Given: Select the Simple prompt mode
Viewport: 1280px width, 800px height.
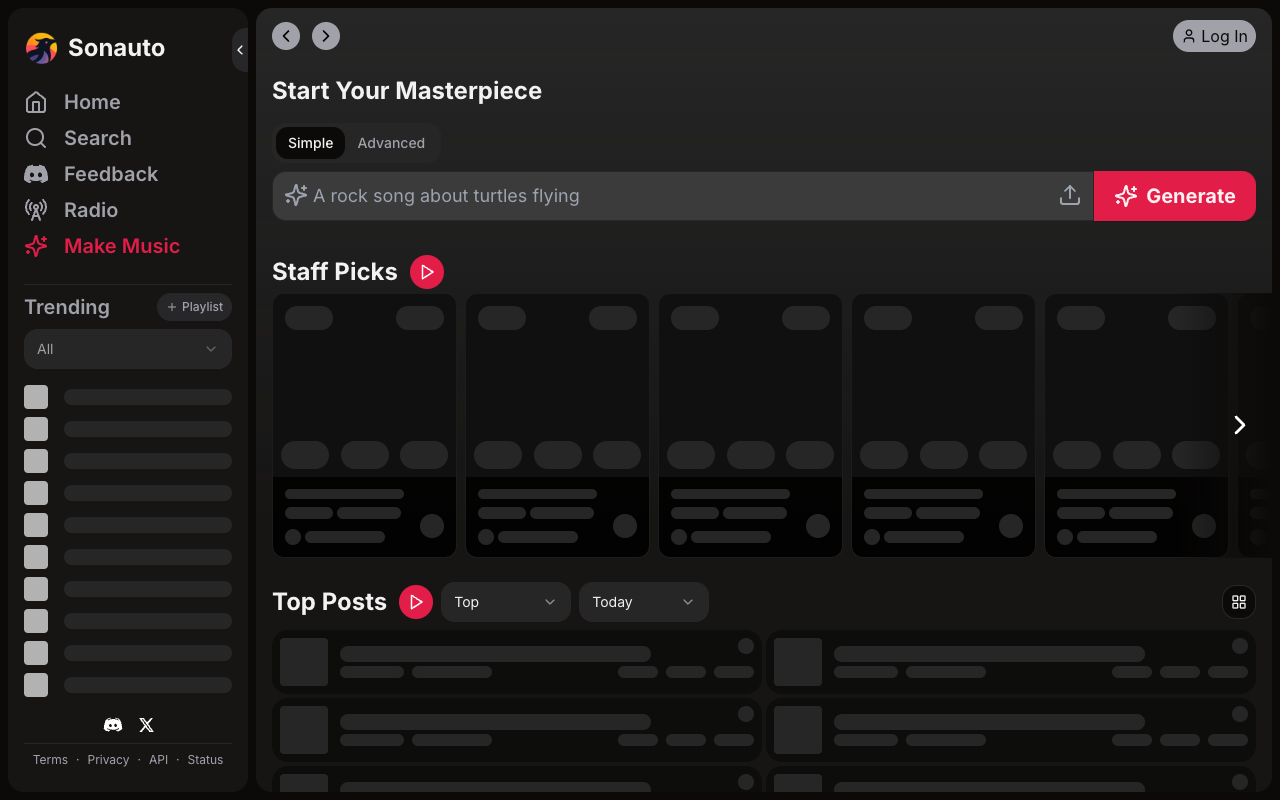Looking at the screenshot, I should click(310, 143).
